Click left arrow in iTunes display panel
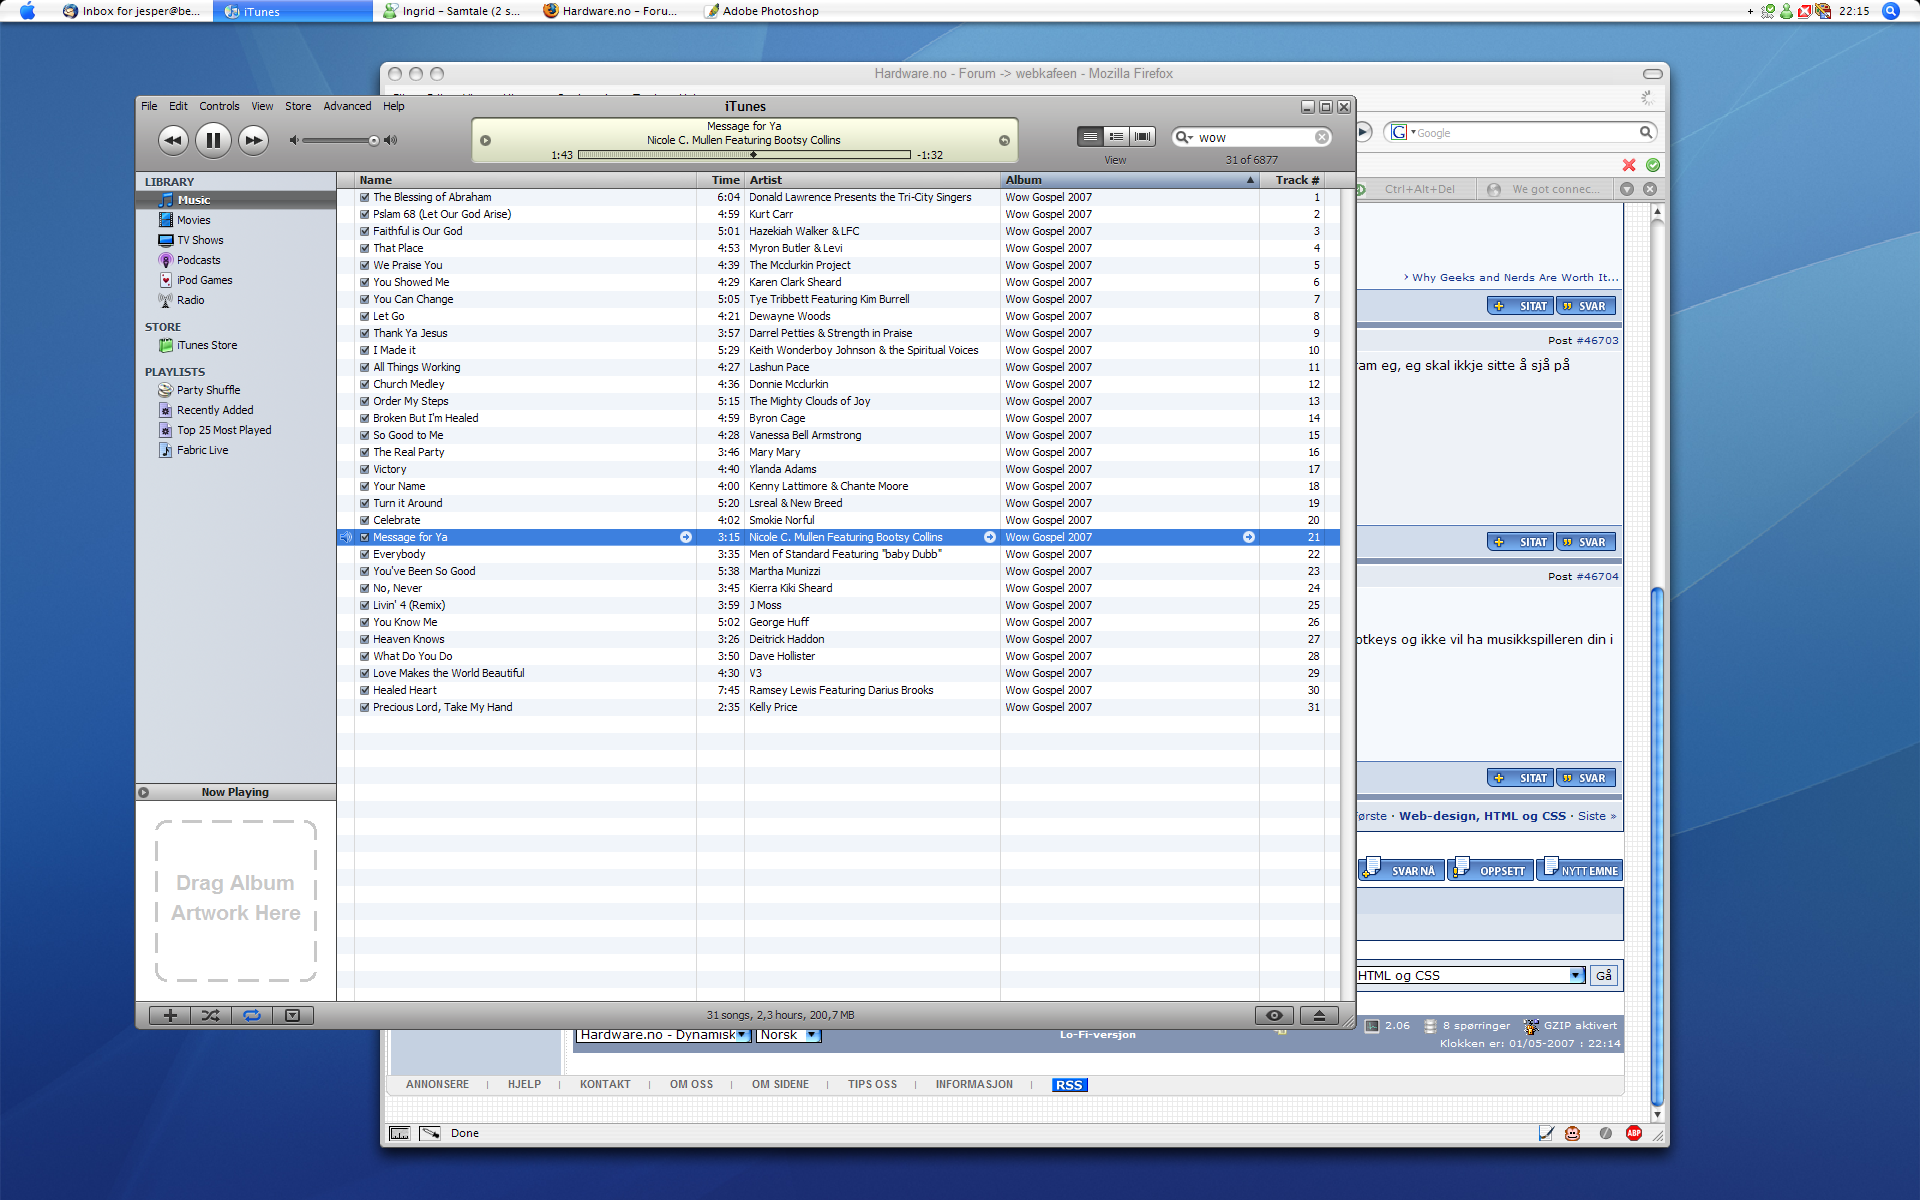1920x1200 pixels. 485,140
